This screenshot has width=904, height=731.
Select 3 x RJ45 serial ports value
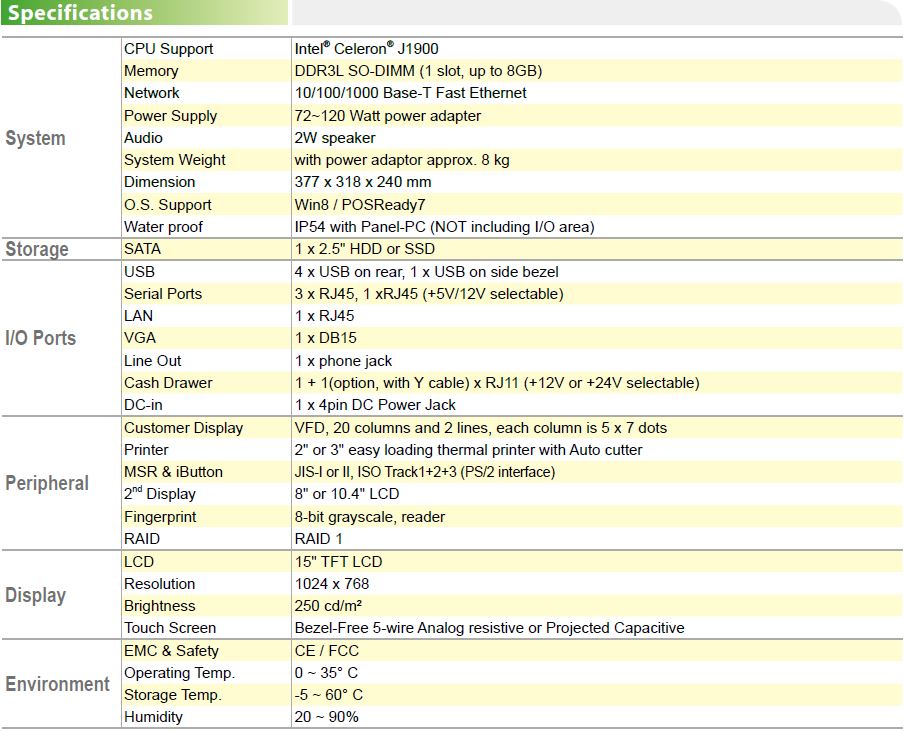pos(429,294)
